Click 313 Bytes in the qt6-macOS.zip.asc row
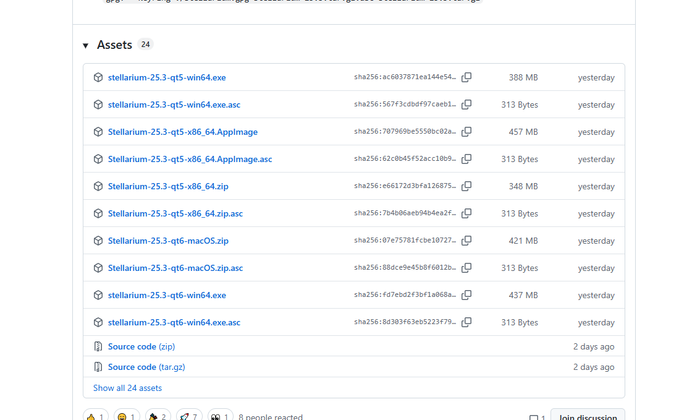Image resolution: width=700 pixels, height=420 pixels. pos(520,268)
